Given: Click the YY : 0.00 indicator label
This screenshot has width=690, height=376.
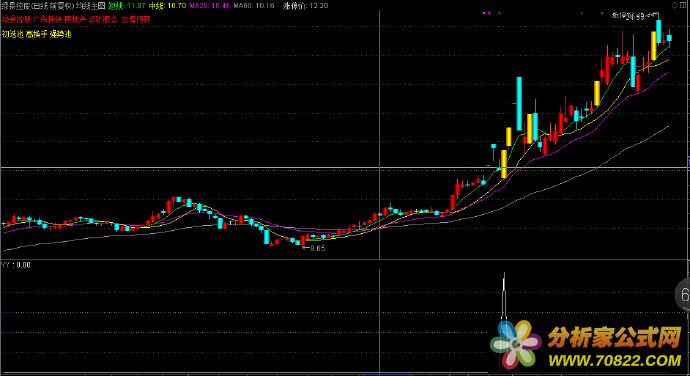Looking at the screenshot, I should (16, 265).
